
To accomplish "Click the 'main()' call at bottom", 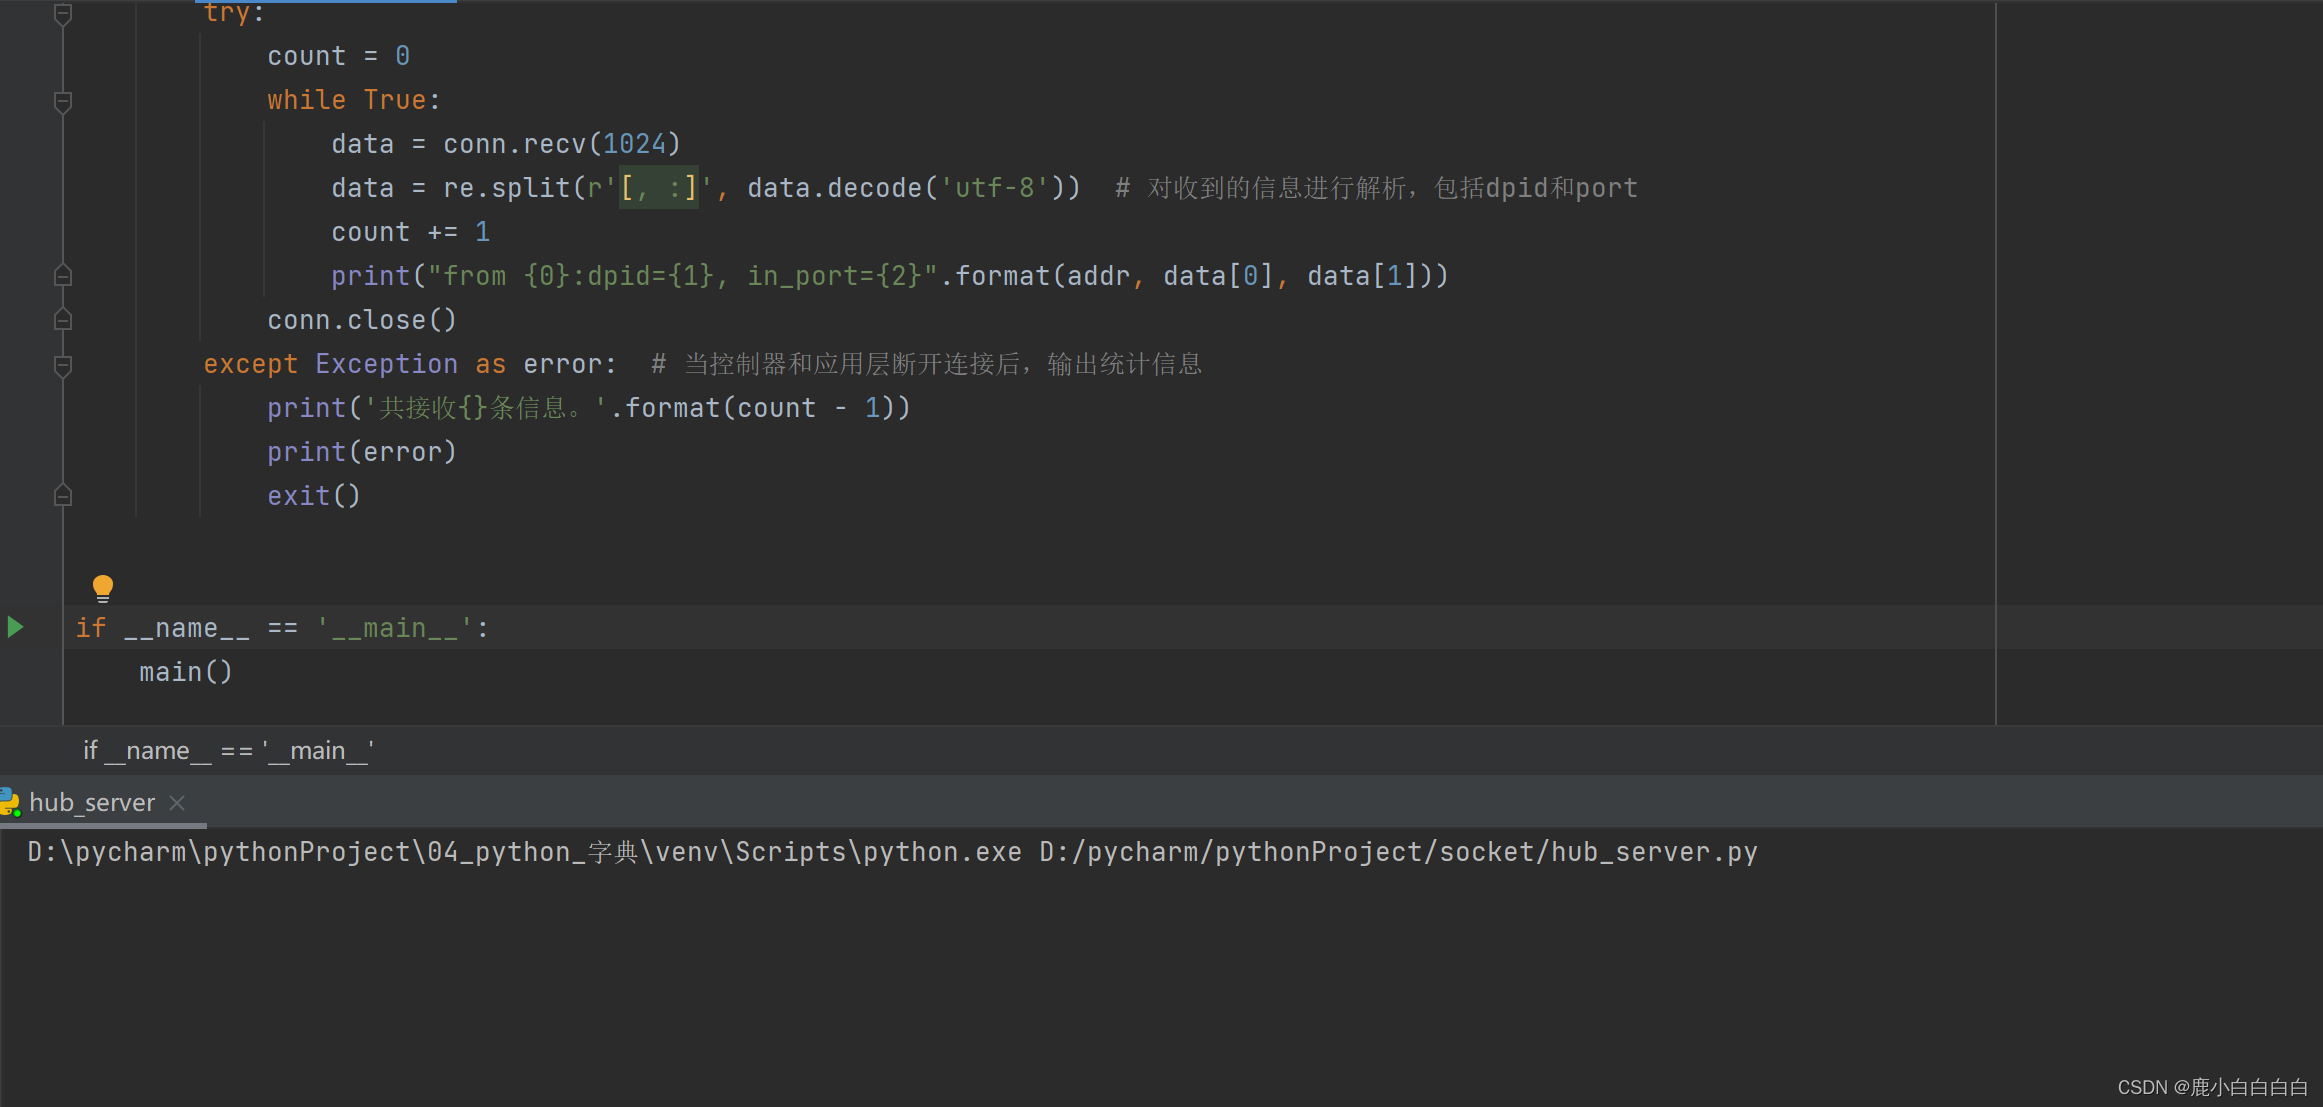I will point(186,672).
